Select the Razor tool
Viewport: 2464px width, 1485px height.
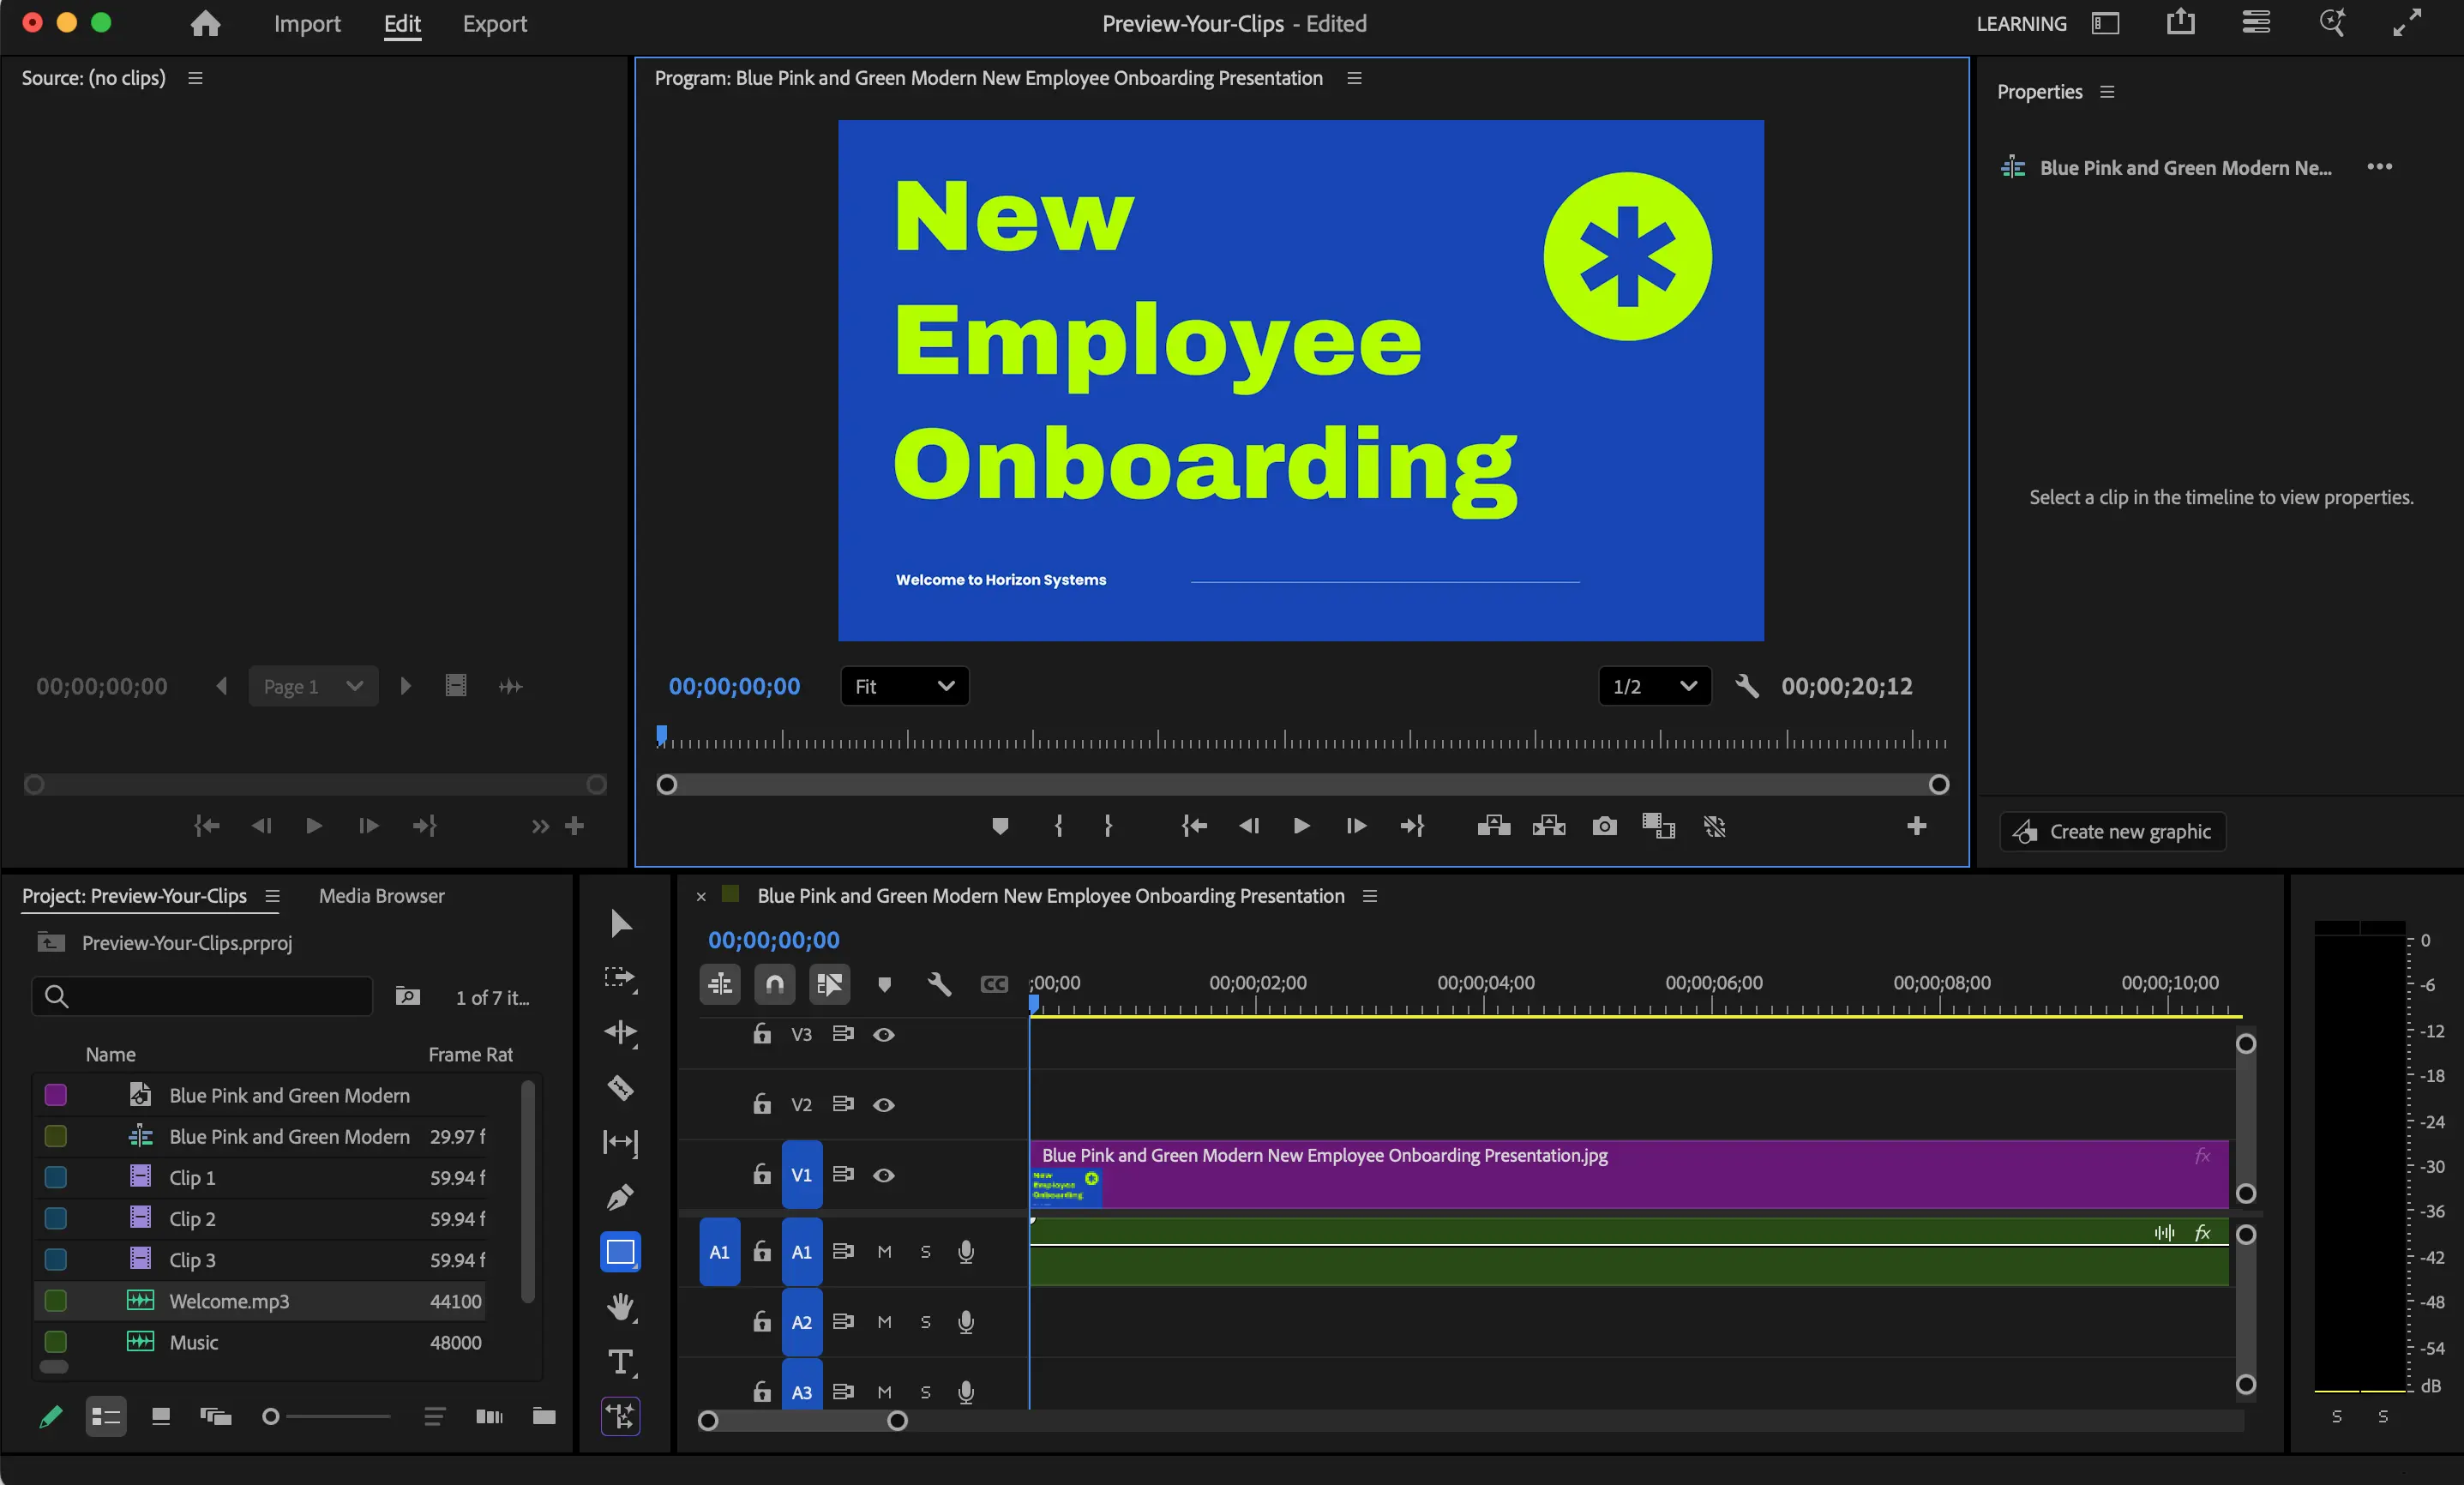[x=620, y=1087]
